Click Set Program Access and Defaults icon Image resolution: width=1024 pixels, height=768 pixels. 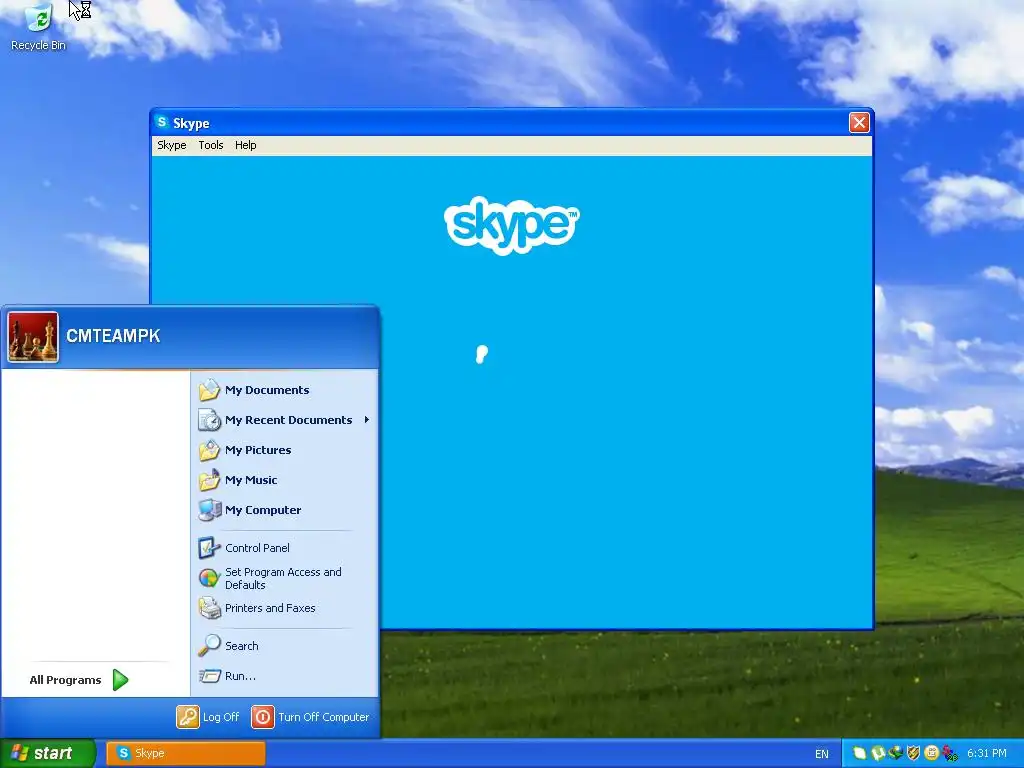pyautogui.click(x=209, y=578)
